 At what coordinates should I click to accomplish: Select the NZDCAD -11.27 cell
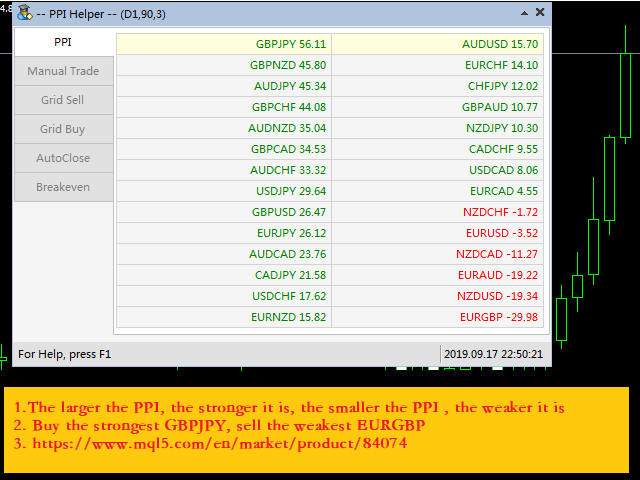pyautogui.click(x=438, y=254)
